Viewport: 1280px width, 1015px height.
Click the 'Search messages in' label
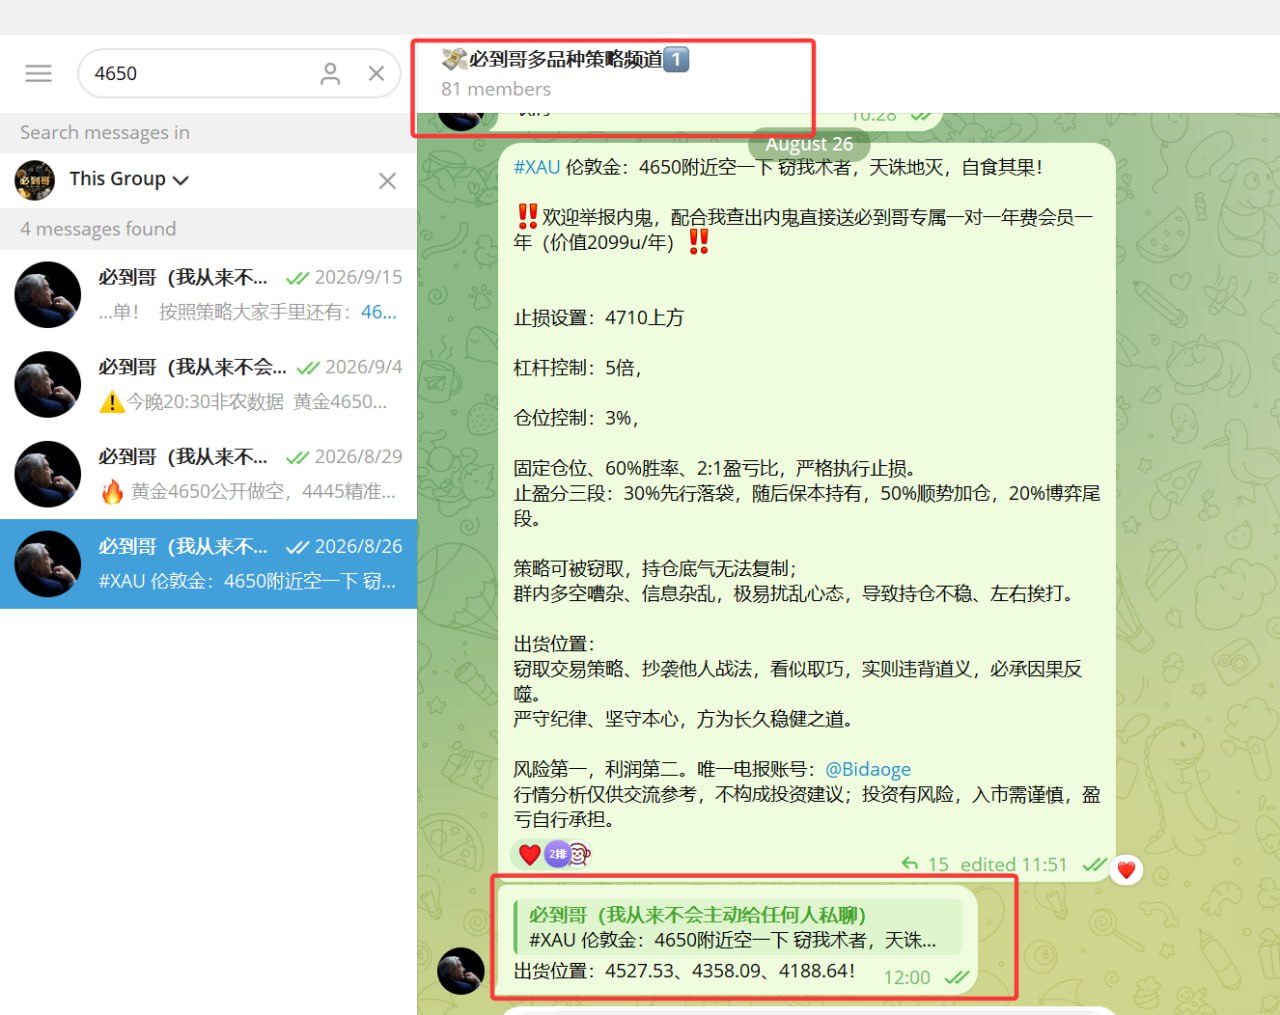point(105,132)
